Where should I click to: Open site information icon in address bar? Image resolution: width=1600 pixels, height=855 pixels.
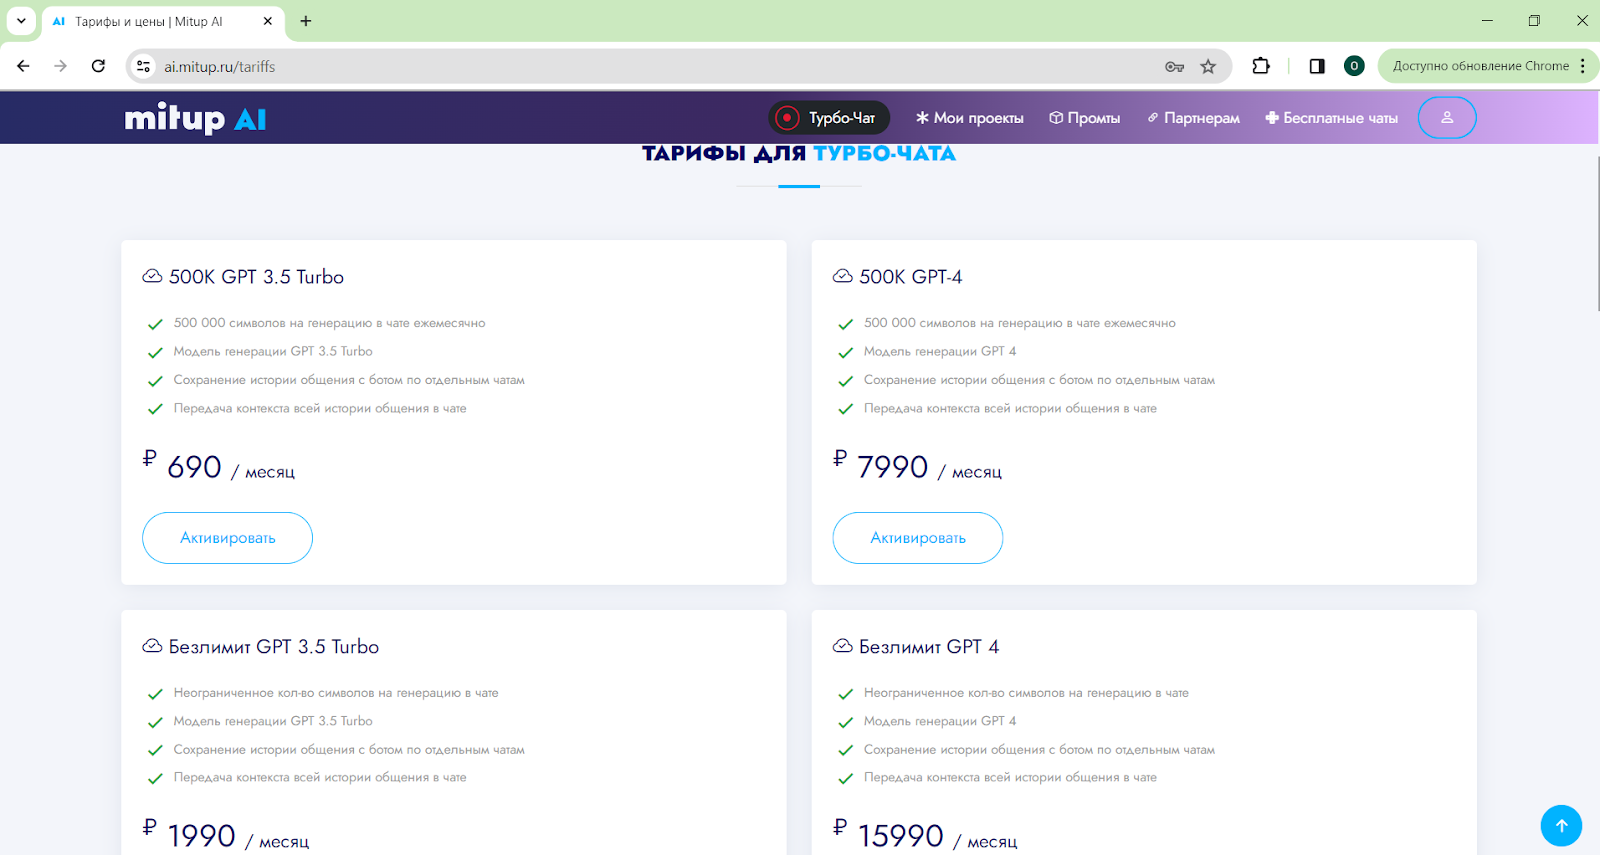point(144,66)
